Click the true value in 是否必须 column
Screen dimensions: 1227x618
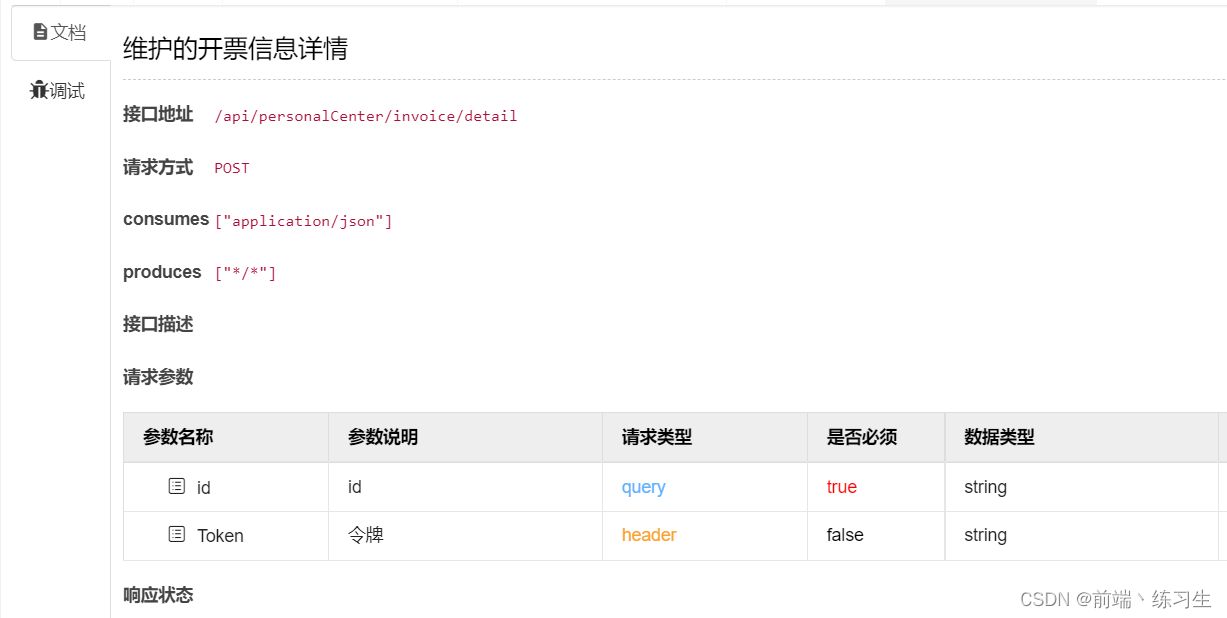841,487
